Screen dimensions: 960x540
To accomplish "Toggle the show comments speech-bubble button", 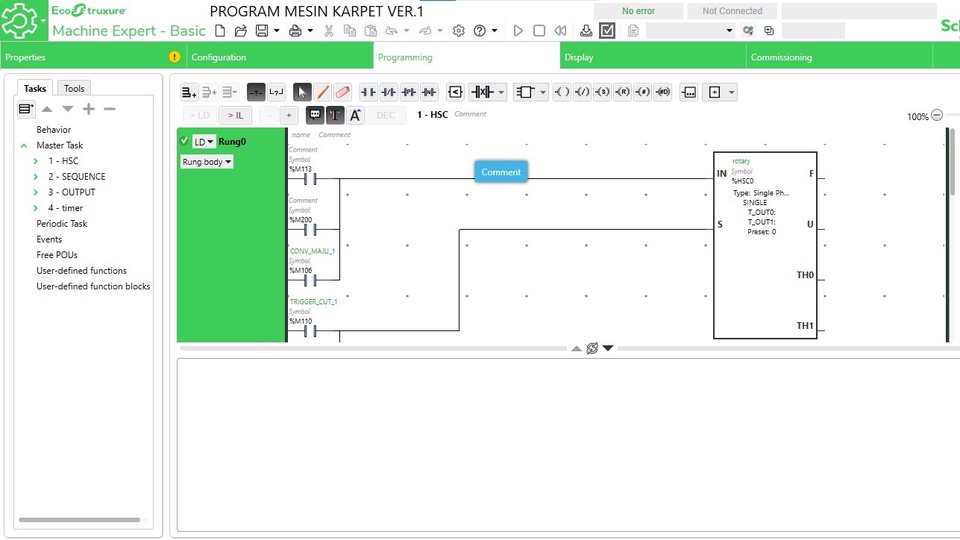I will 315,115.
